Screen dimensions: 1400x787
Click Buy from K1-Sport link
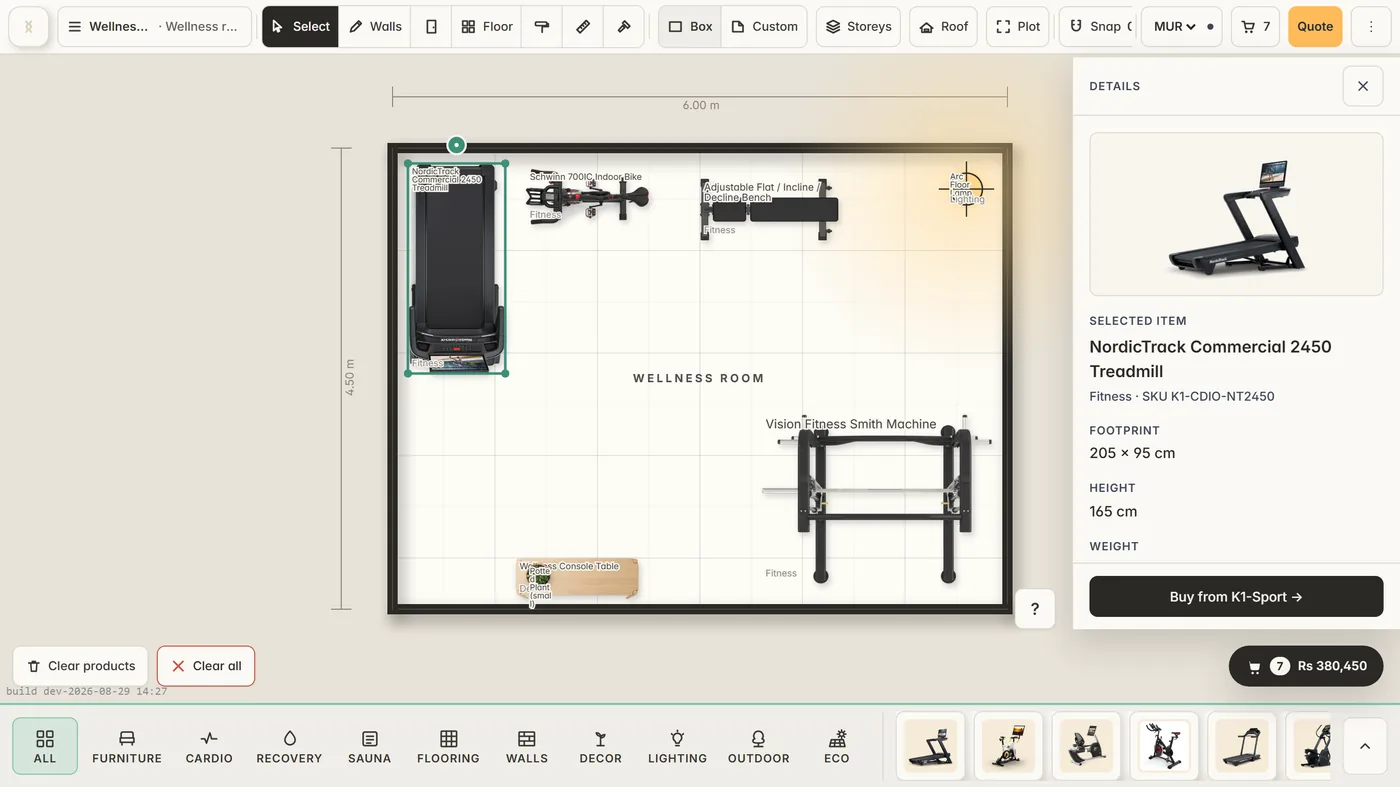(1236, 596)
